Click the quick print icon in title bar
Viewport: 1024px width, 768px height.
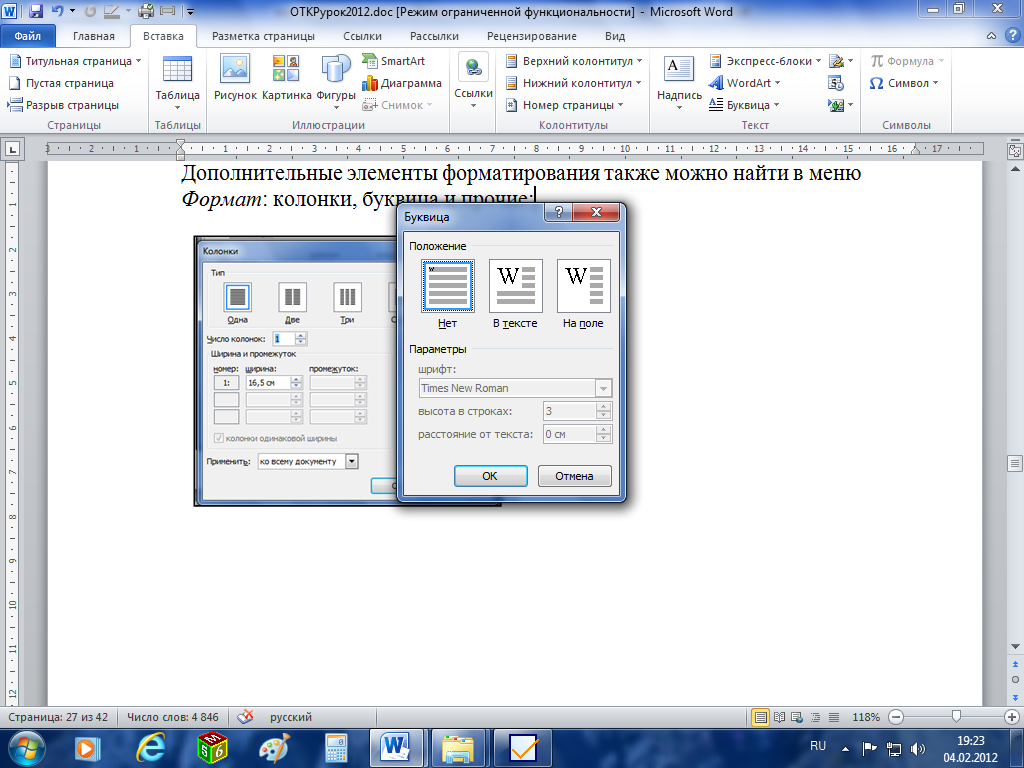146,11
